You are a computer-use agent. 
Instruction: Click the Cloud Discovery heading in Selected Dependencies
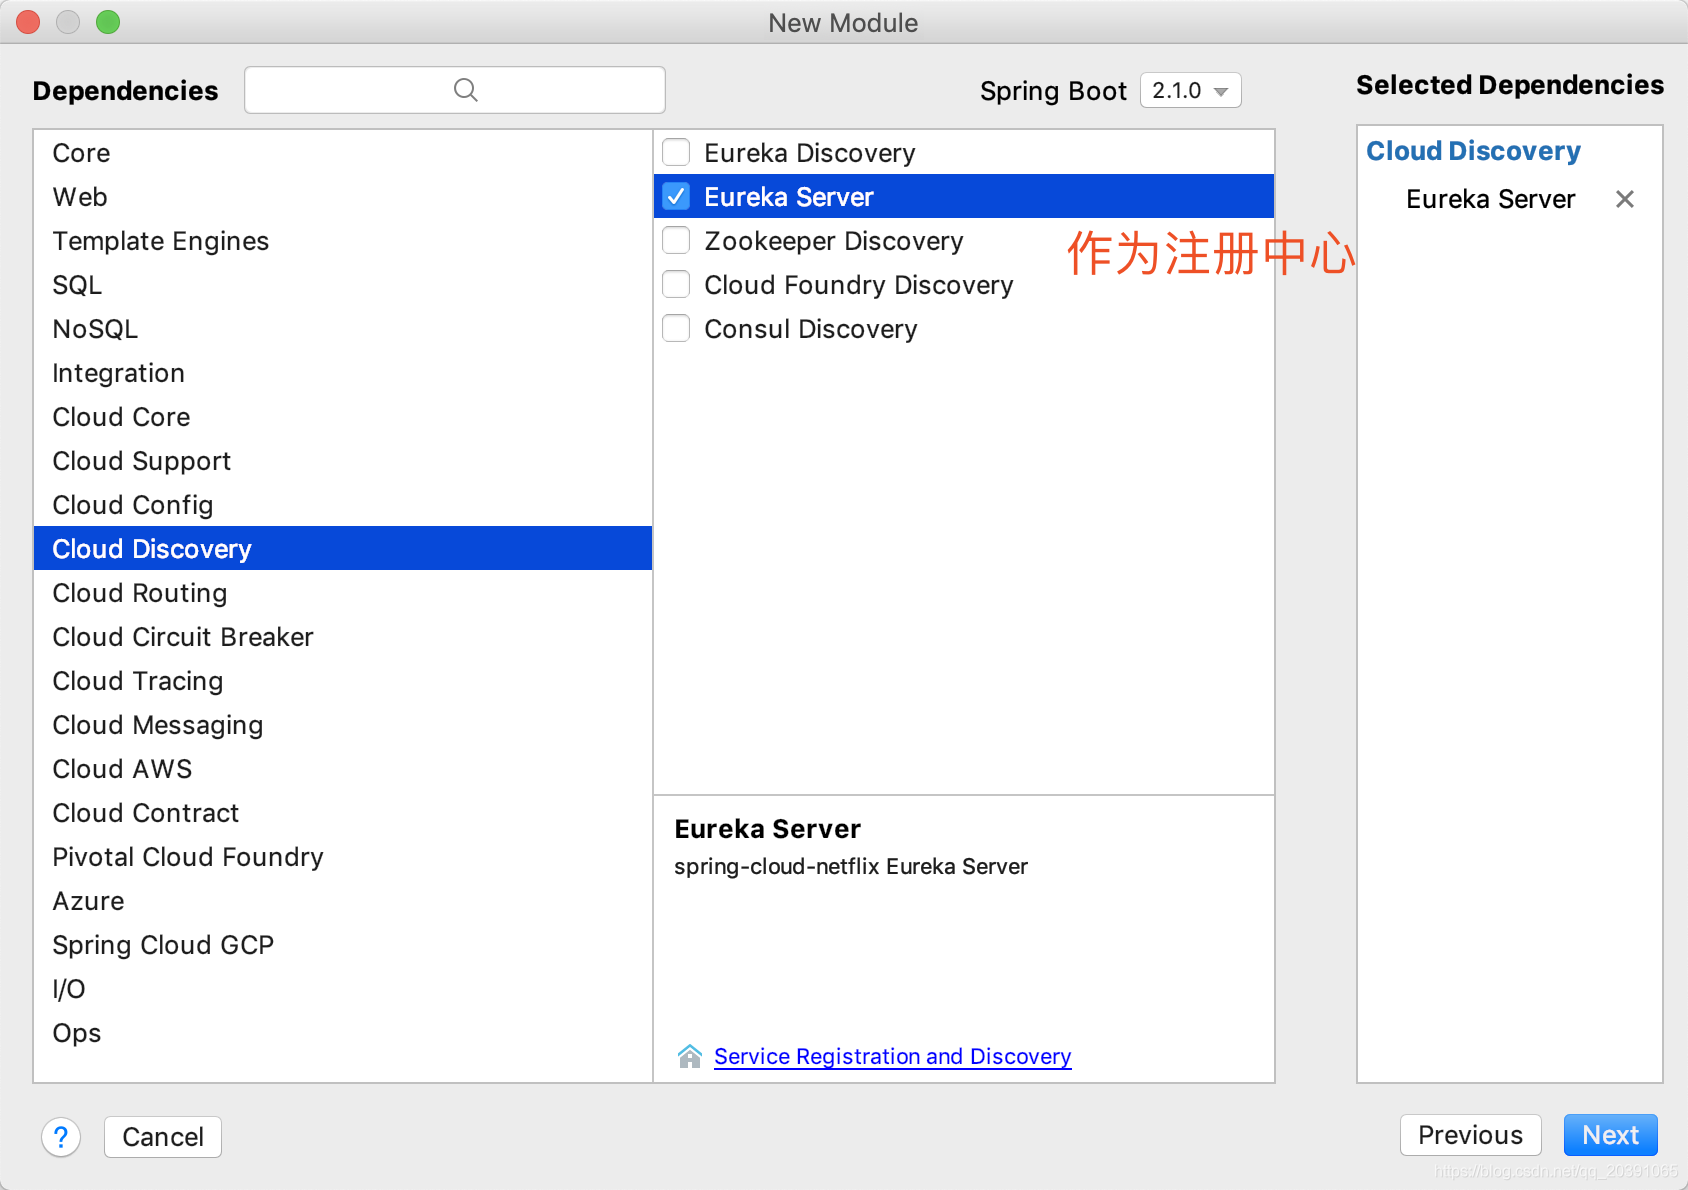click(x=1473, y=151)
